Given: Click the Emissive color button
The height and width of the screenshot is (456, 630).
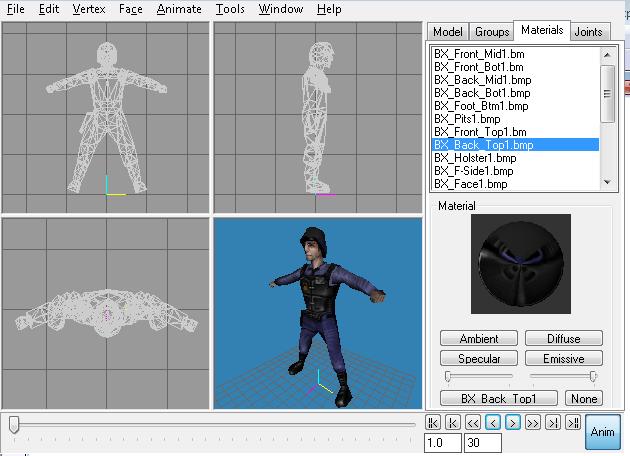Looking at the screenshot, I should point(564,358).
